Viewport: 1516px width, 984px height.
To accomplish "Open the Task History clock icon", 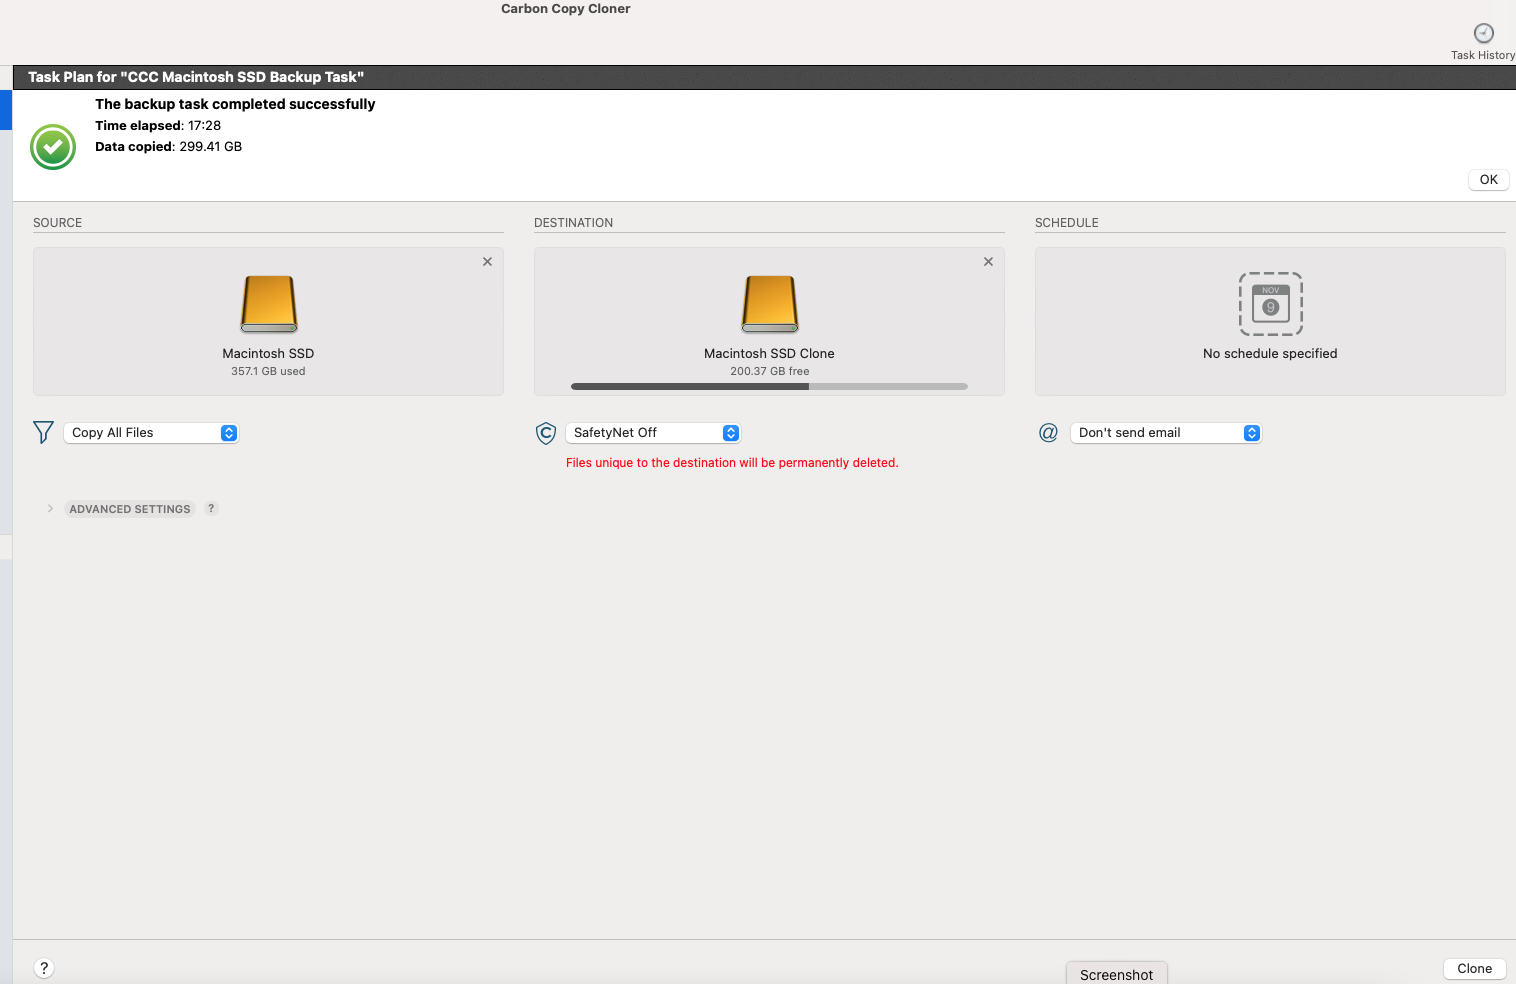I will (1484, 33).
